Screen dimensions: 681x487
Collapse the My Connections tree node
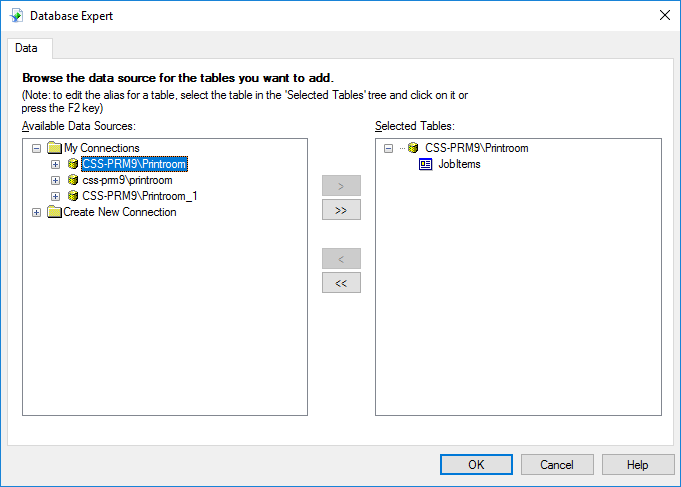click(37, 148)
